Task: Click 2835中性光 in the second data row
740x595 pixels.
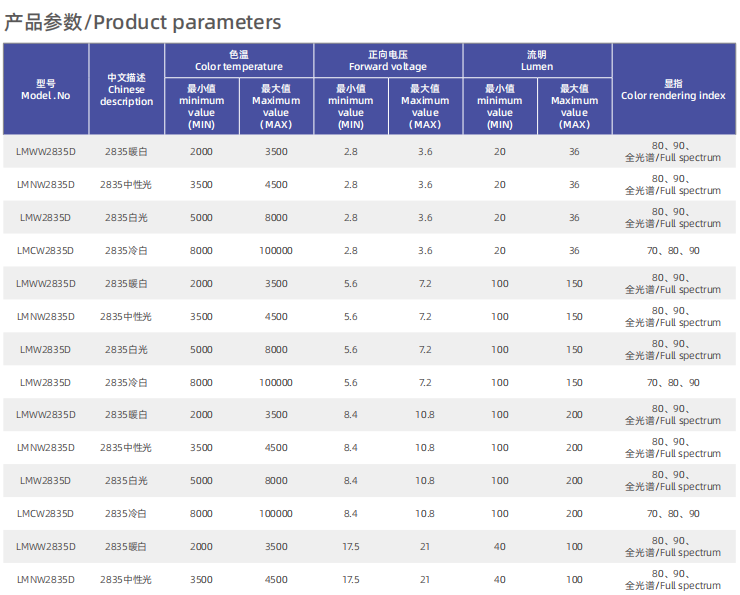Action: click(x=126, y=184)
